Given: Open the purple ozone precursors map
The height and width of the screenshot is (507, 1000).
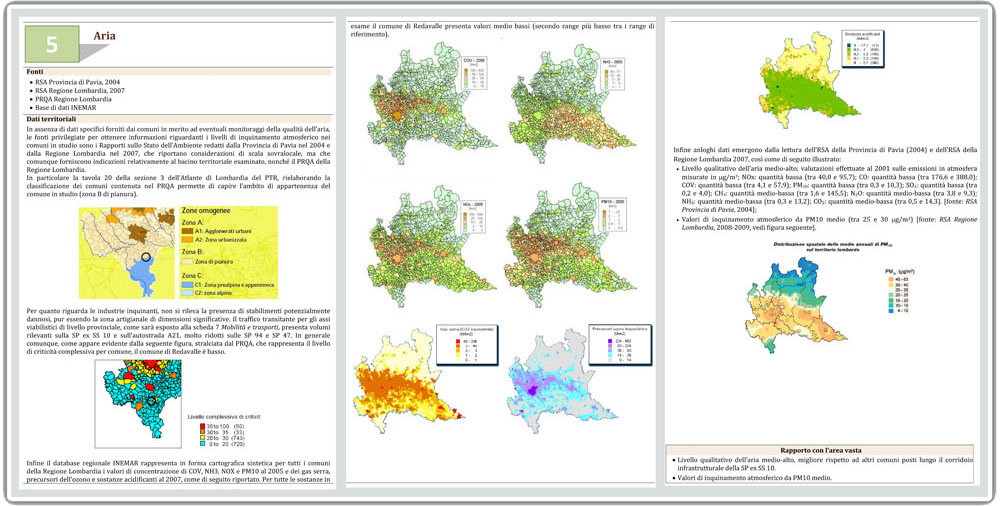Looking at the screenshot, I should point(562,381).
